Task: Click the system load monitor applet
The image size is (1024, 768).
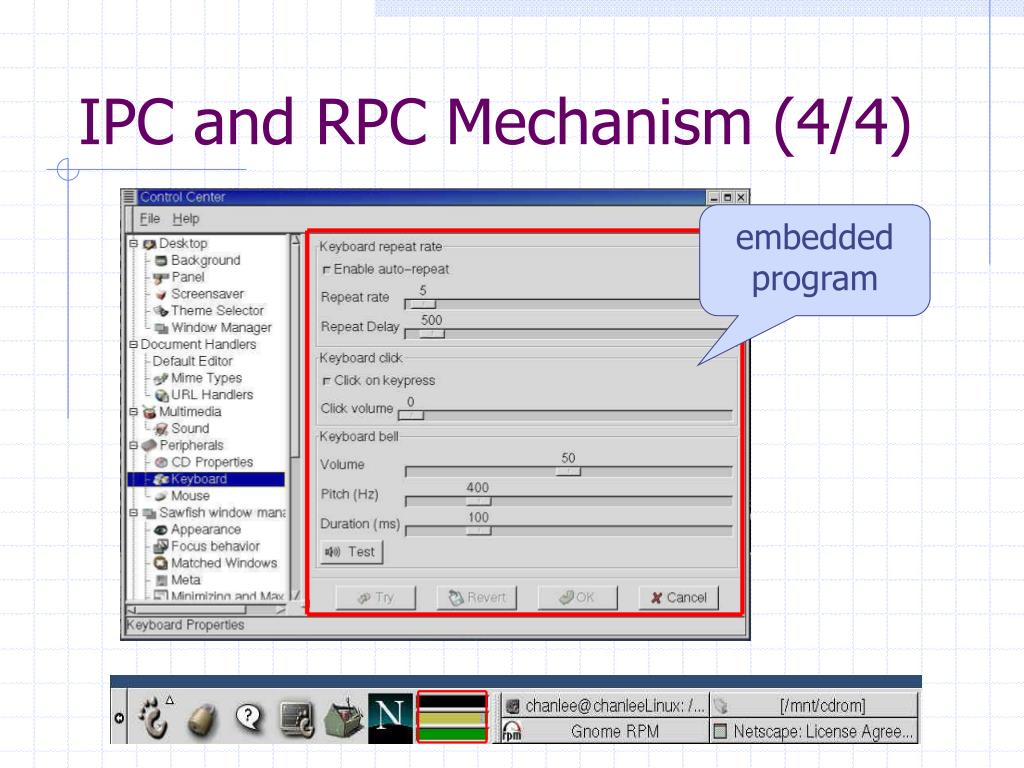Action: (452, 717)
